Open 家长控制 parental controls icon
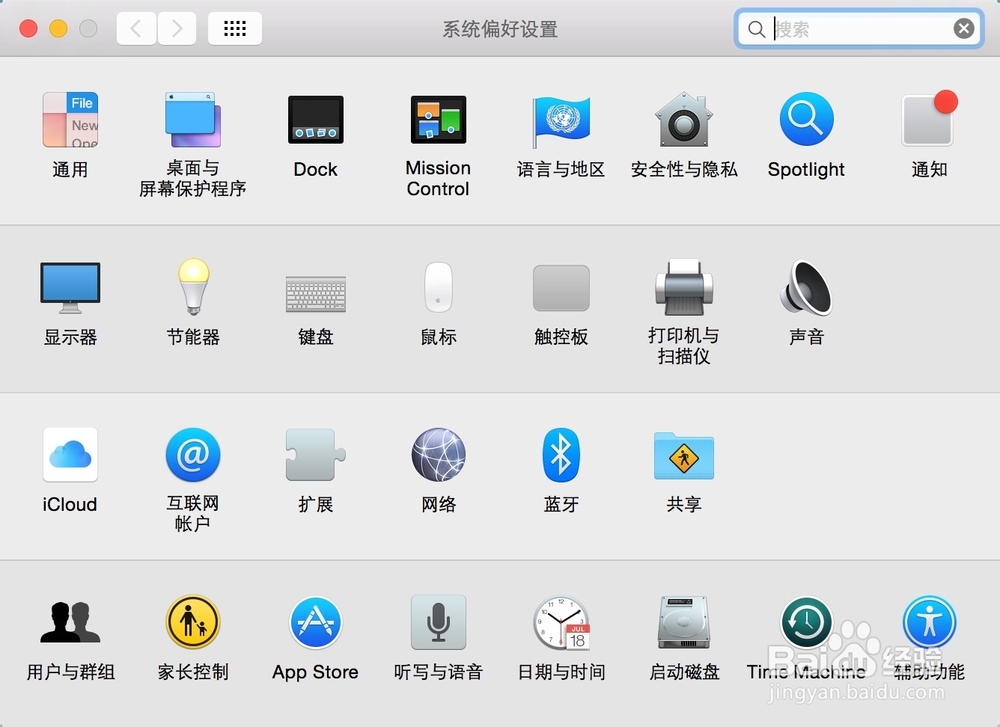Image resolution: width=1000 pixels, height=727 pixels. click(193, 622)
